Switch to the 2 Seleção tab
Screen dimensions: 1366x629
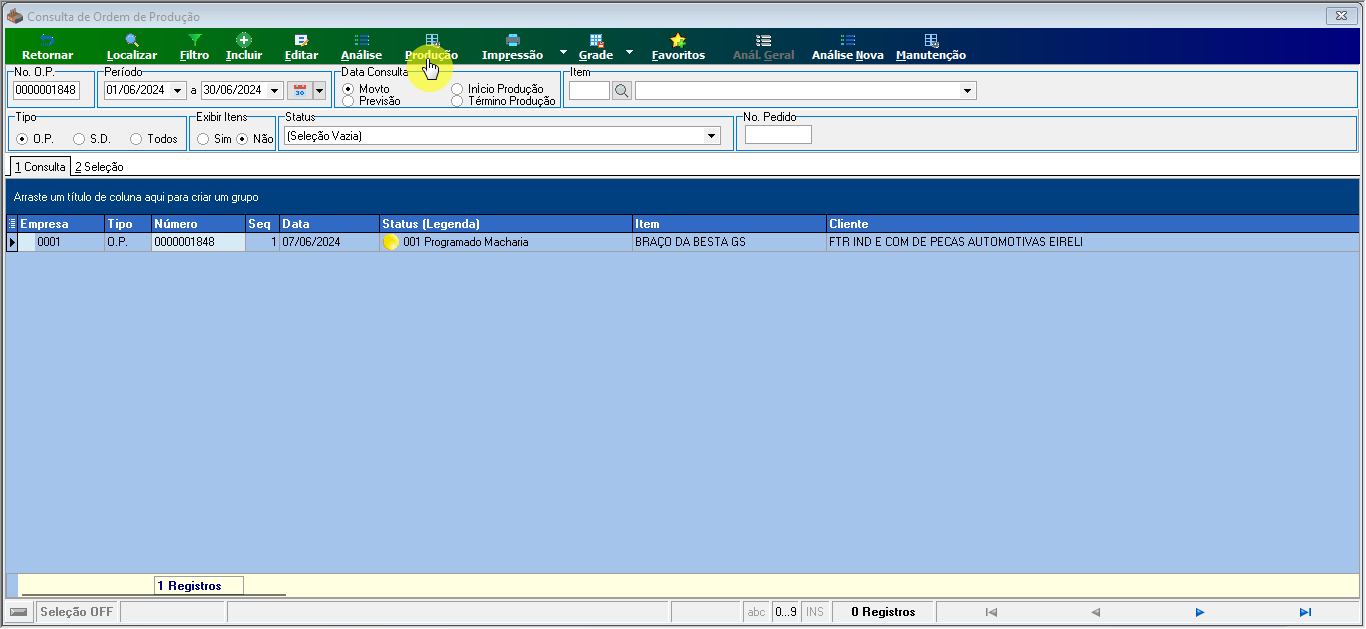99,167
